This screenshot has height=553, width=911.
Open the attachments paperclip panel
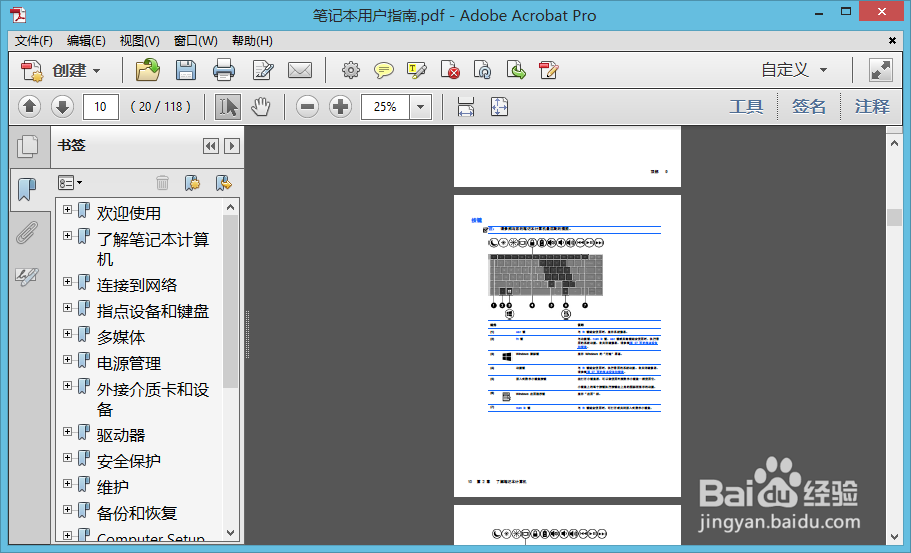(27, 232)
